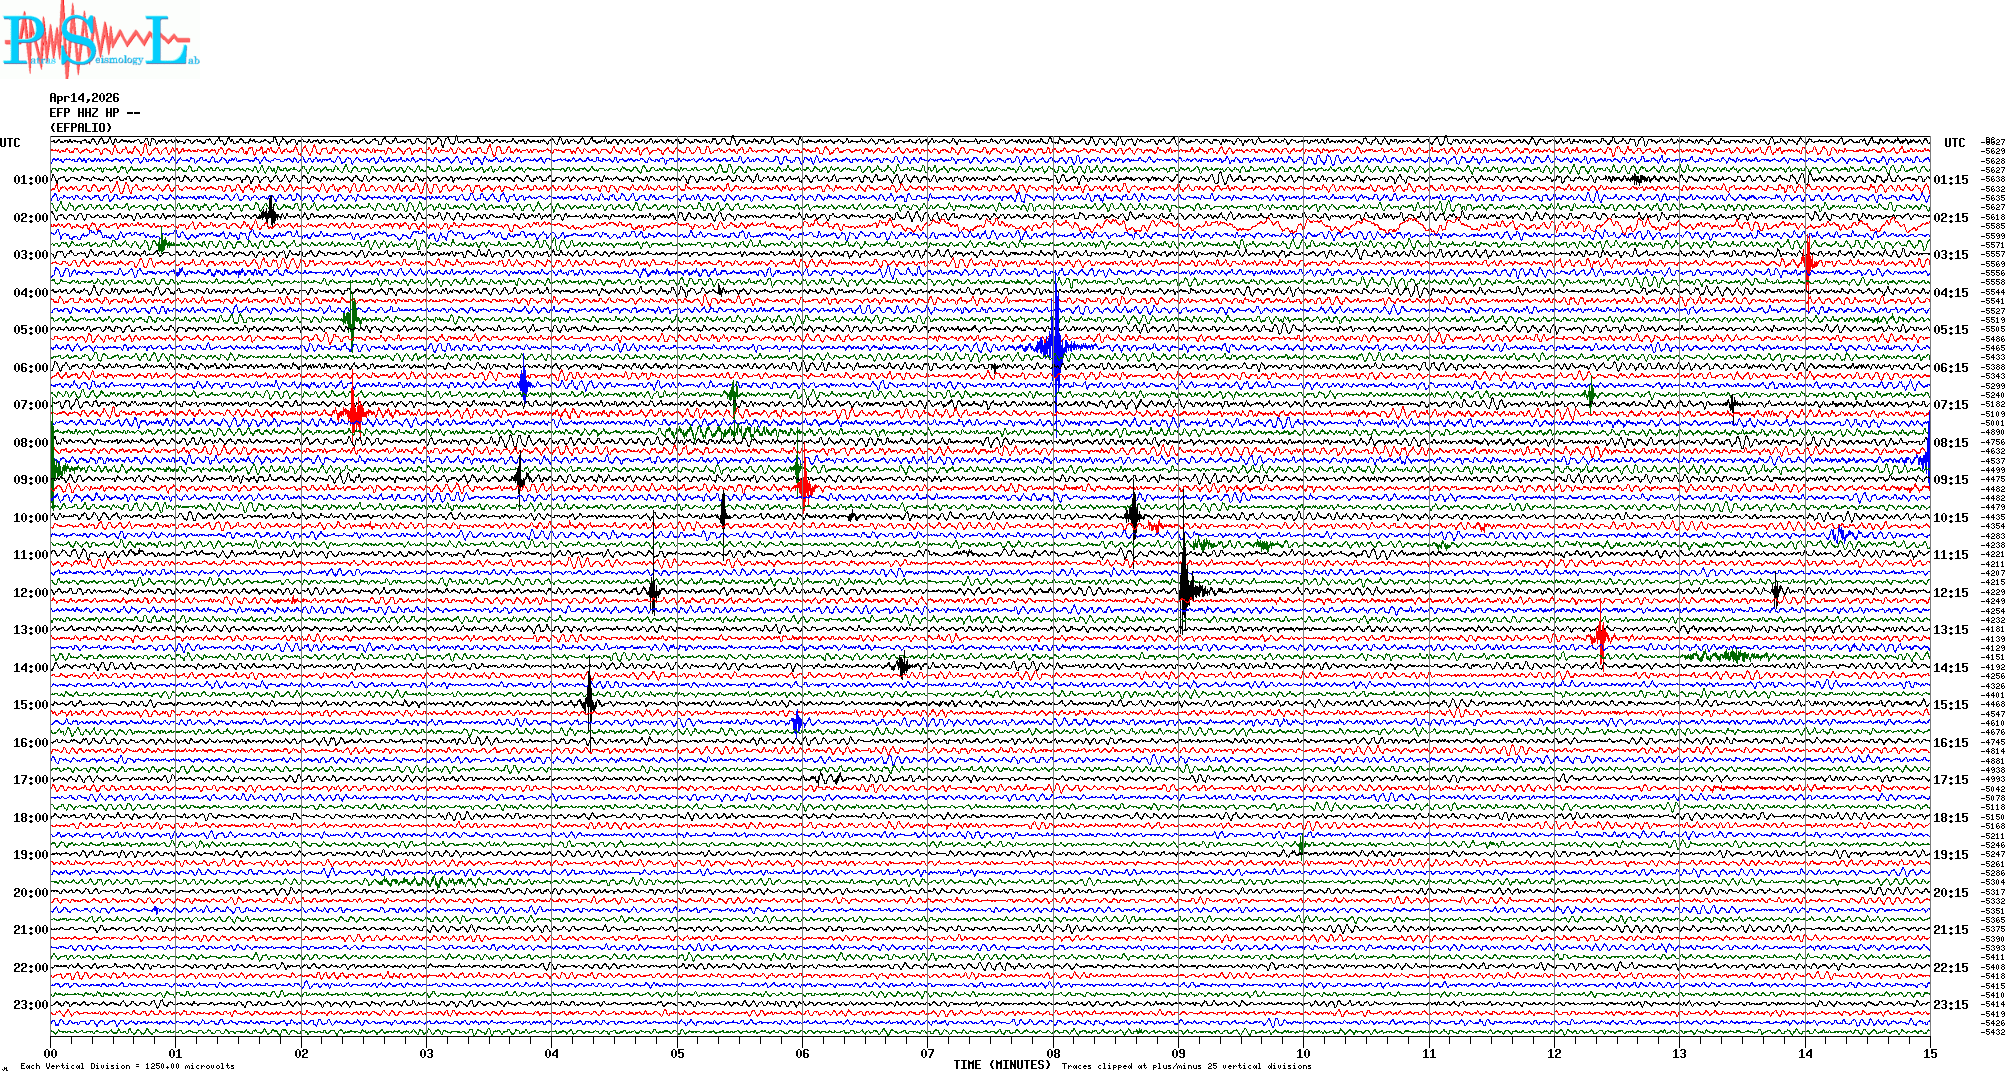Click the PSL seismology lab logo
The height and width of the screenshot is (1080, 2010).
[x=100, y=40]
